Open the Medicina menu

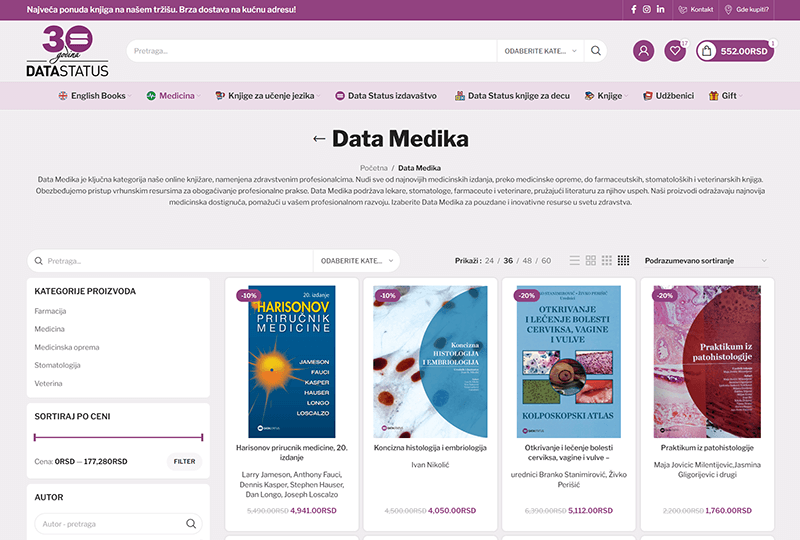(x=173, y=95)
